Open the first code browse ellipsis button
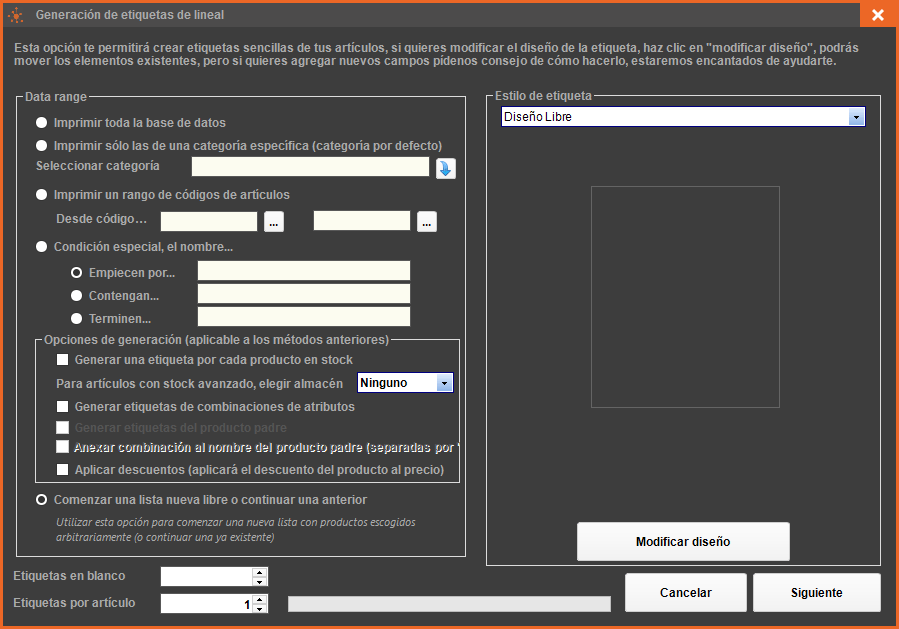 point(274,222)
